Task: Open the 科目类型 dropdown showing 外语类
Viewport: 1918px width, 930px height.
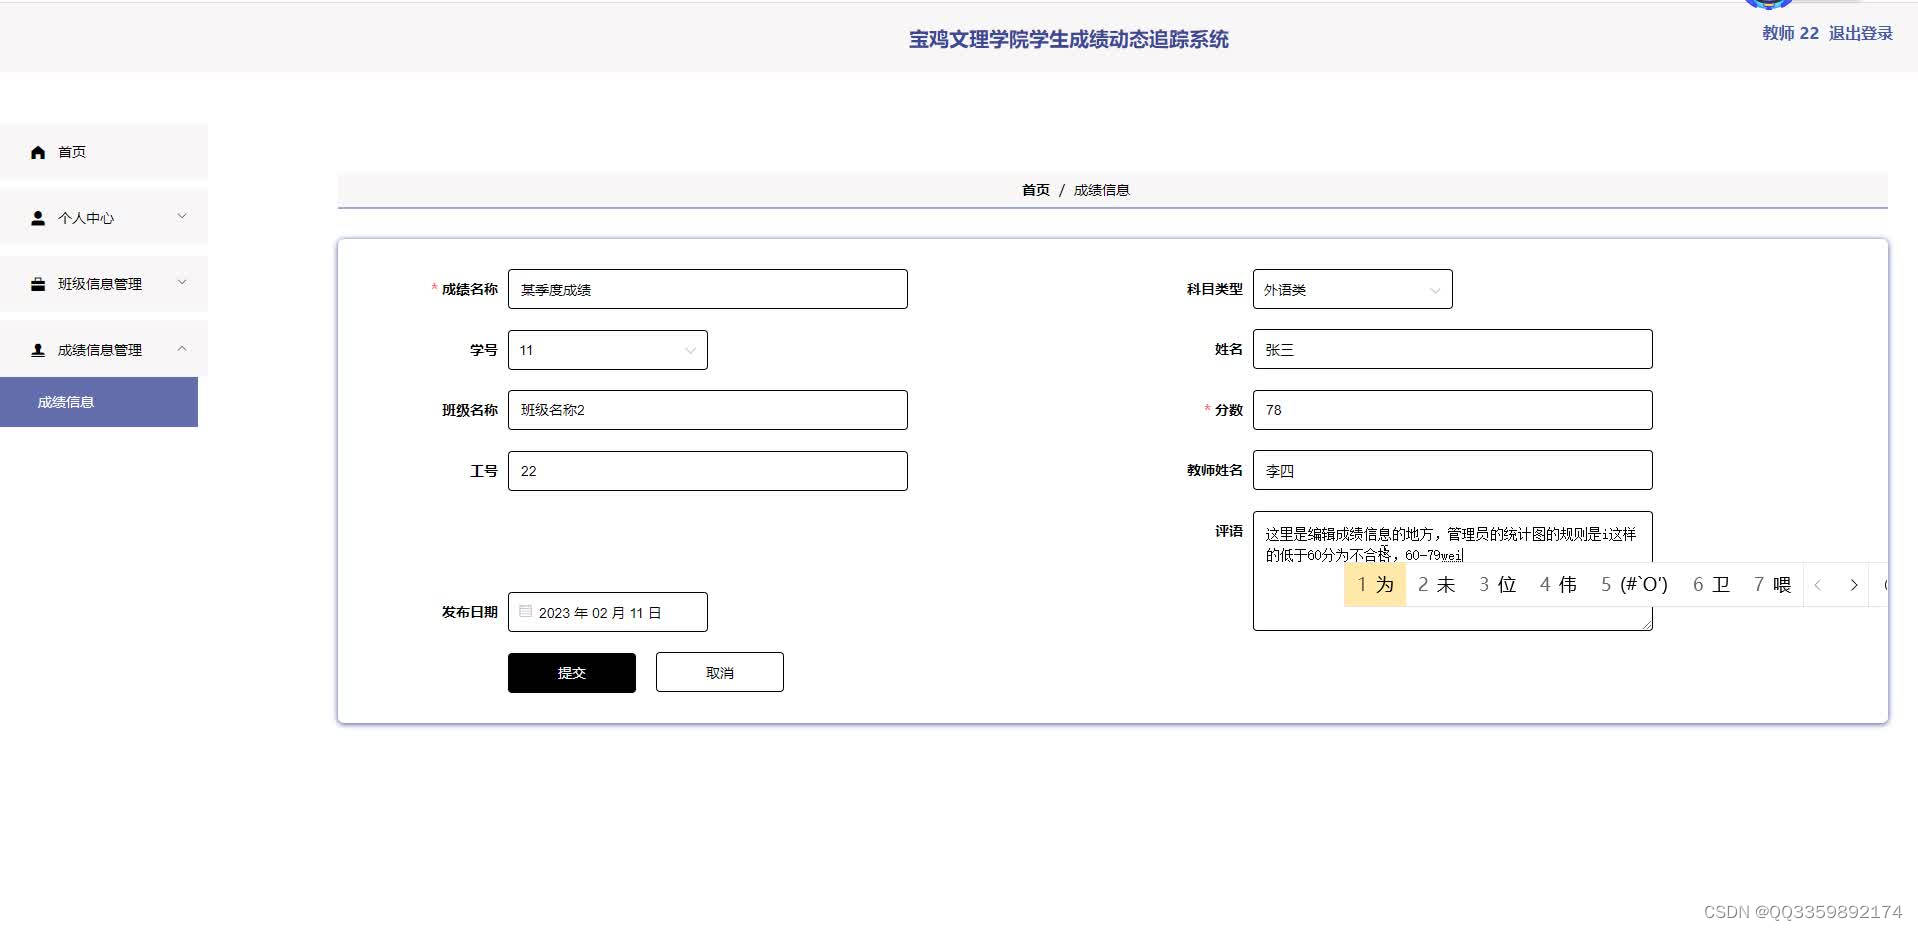Action: [1352, 289]
